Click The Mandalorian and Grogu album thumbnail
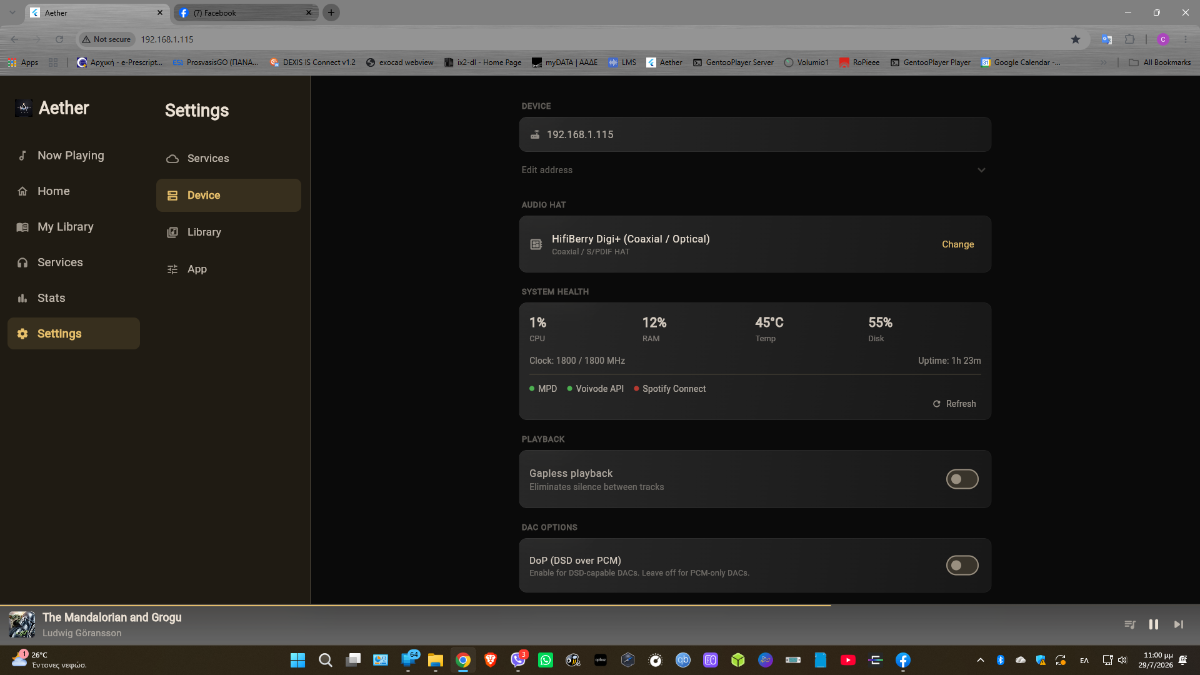 pos(22,624)
